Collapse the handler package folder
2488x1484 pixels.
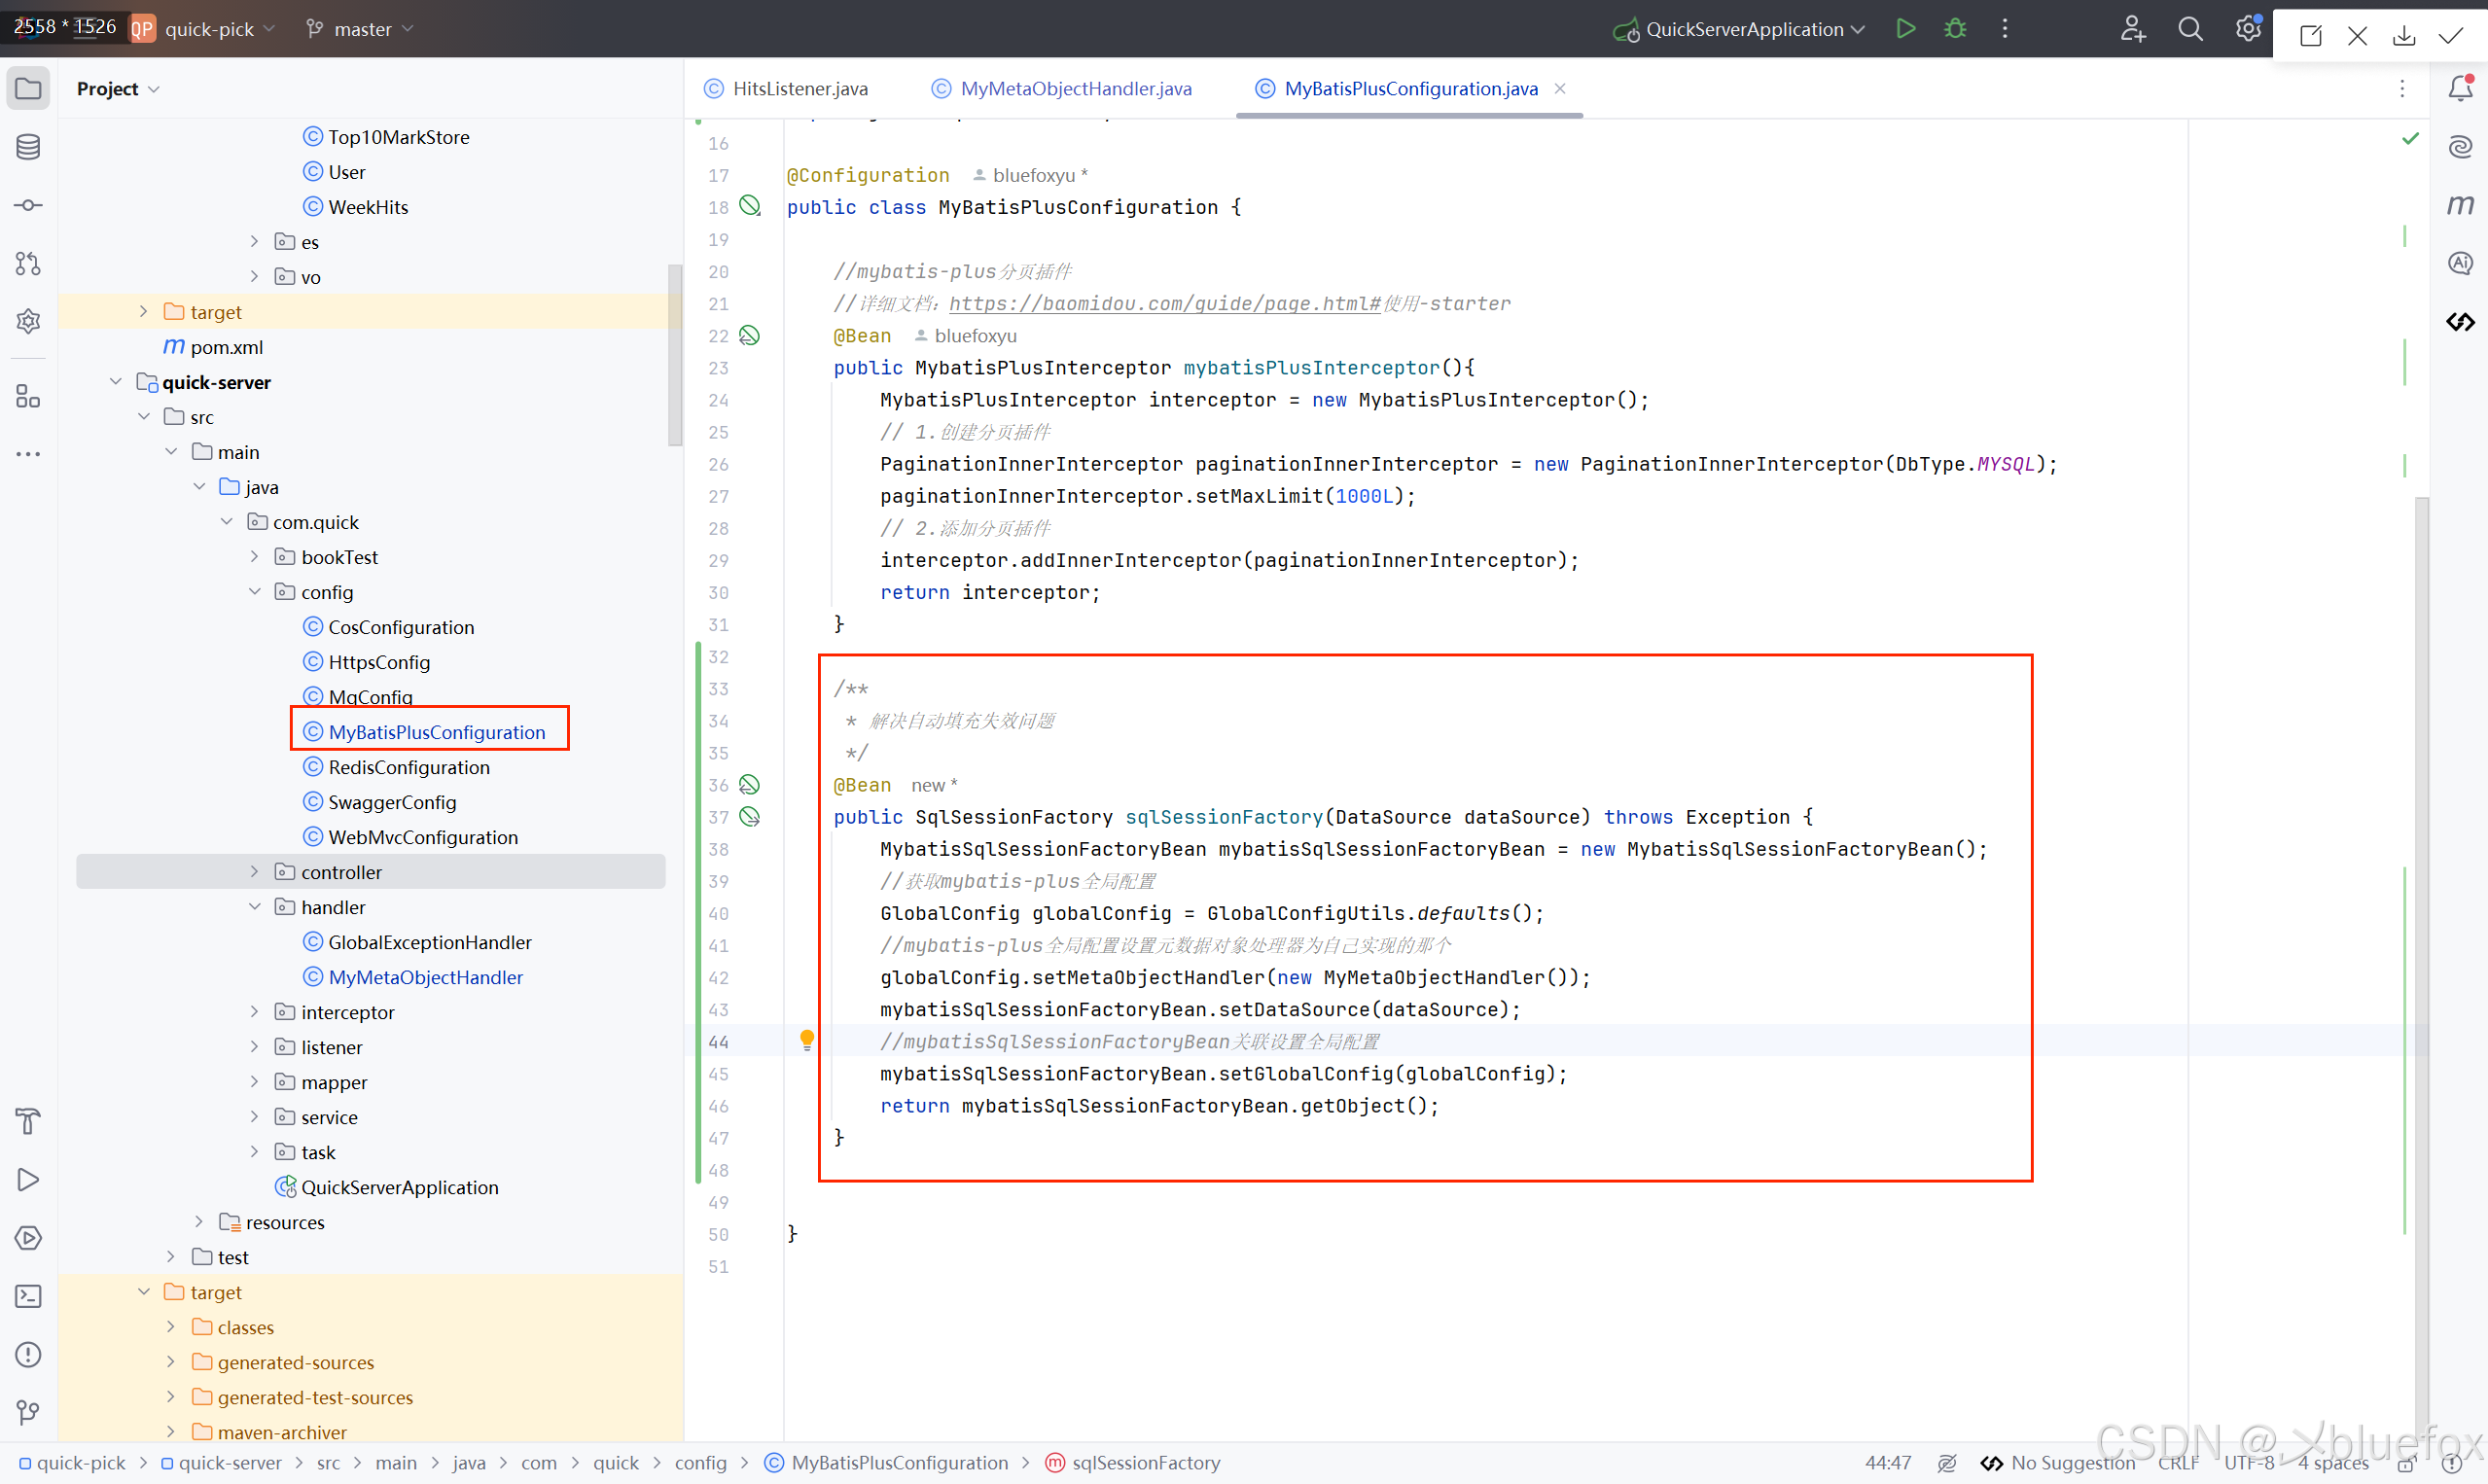254,907
